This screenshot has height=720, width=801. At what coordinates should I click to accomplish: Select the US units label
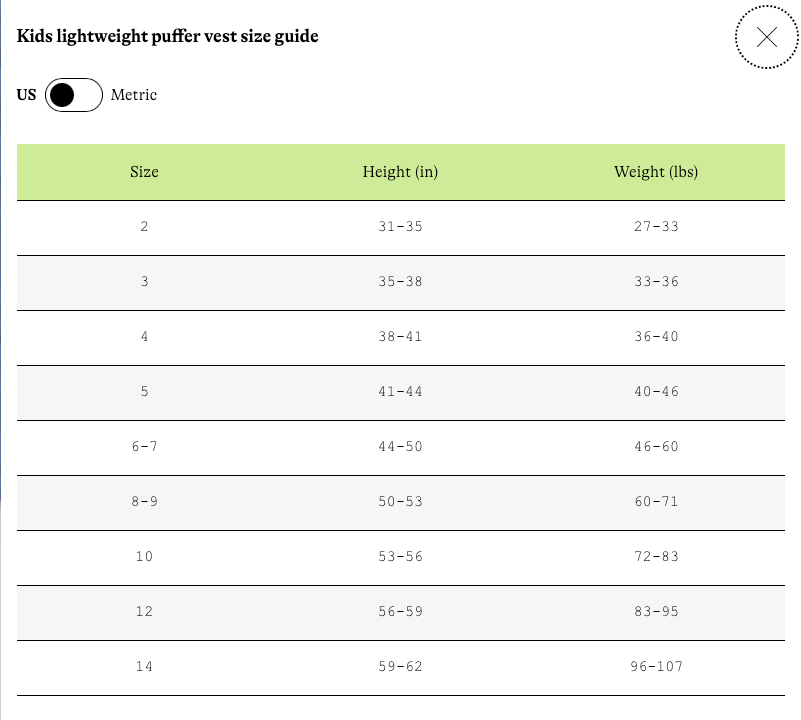27,95
